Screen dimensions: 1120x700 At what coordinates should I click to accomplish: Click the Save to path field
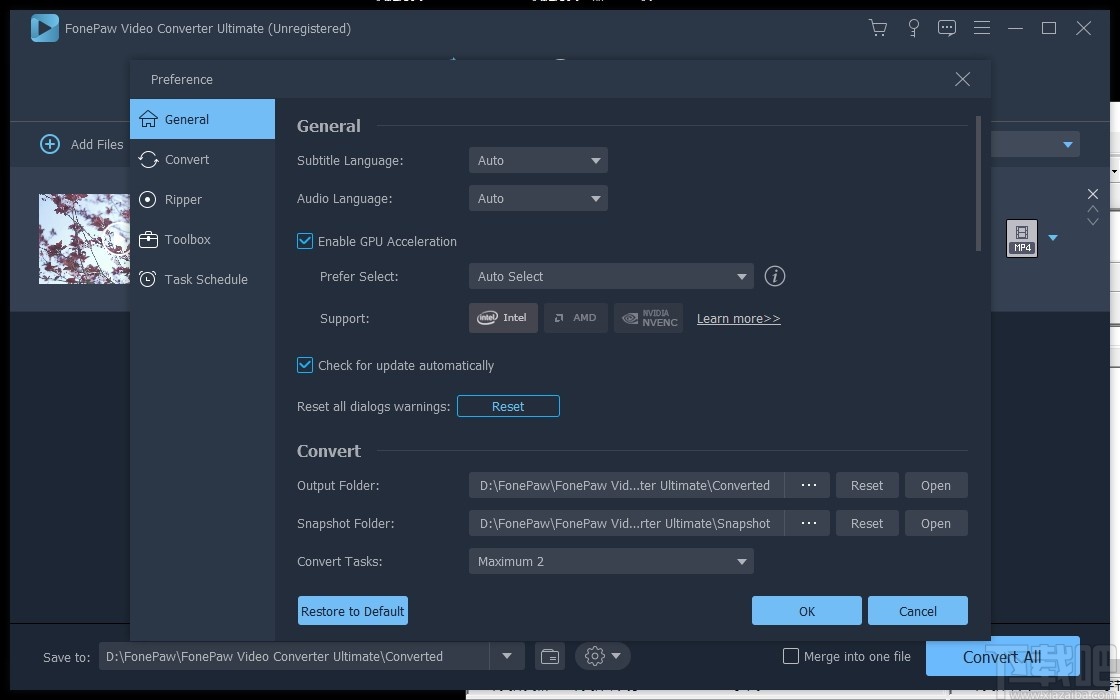pyautogui.click(x=300, y=657)
